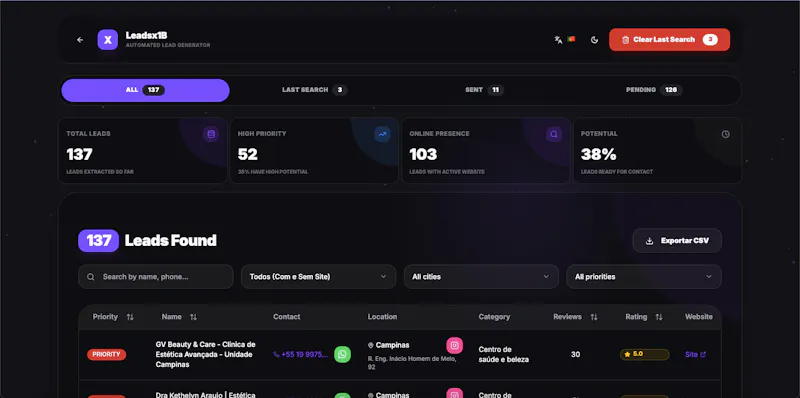Click the Contact column header
This screenshot has width=800, height=398.
[287, 317]
